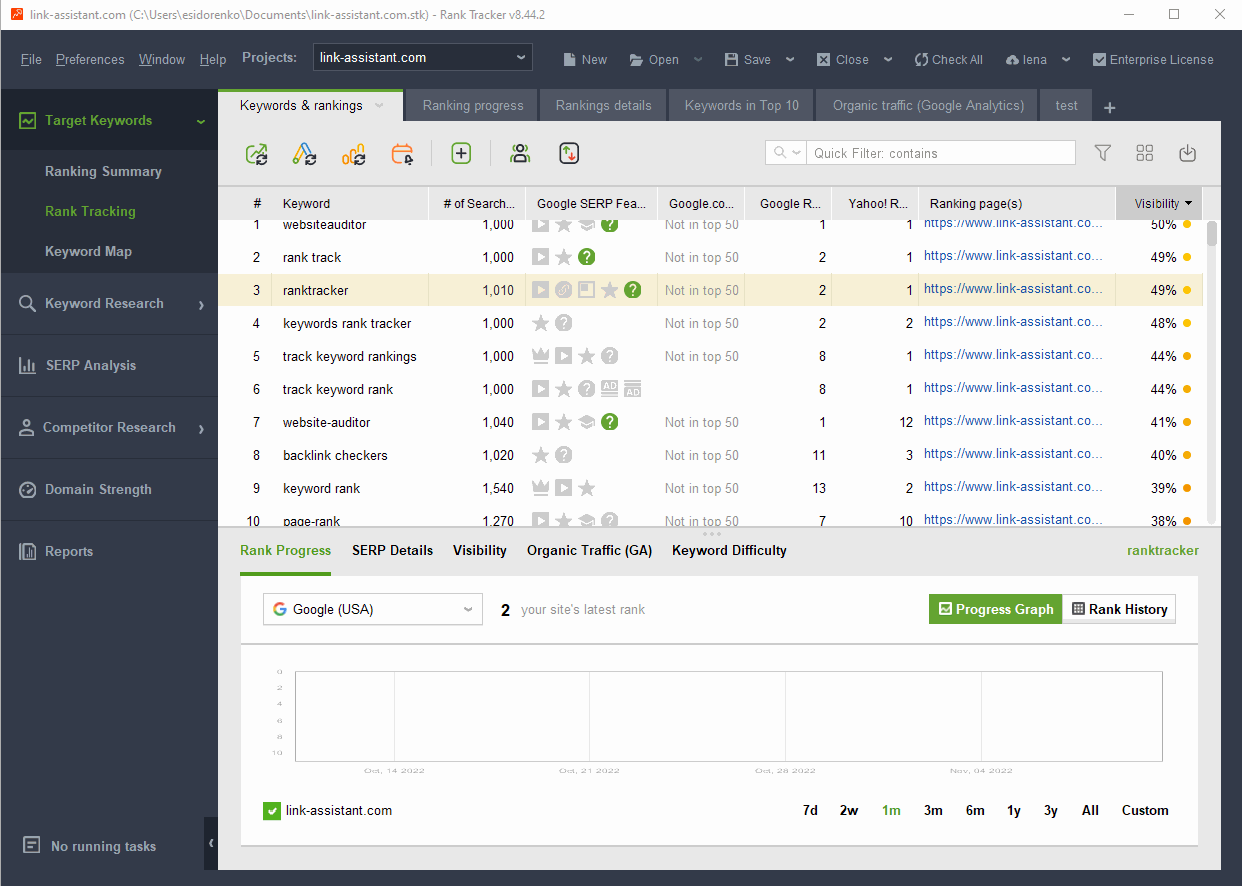
Task: Open the Reports sidebar section
Action: point(109,551)
